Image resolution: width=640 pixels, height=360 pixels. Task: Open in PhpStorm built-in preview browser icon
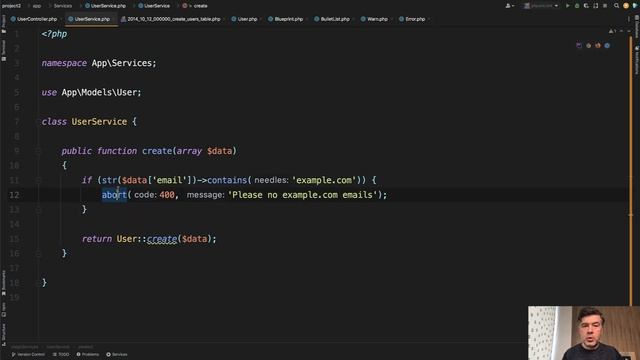579,45
